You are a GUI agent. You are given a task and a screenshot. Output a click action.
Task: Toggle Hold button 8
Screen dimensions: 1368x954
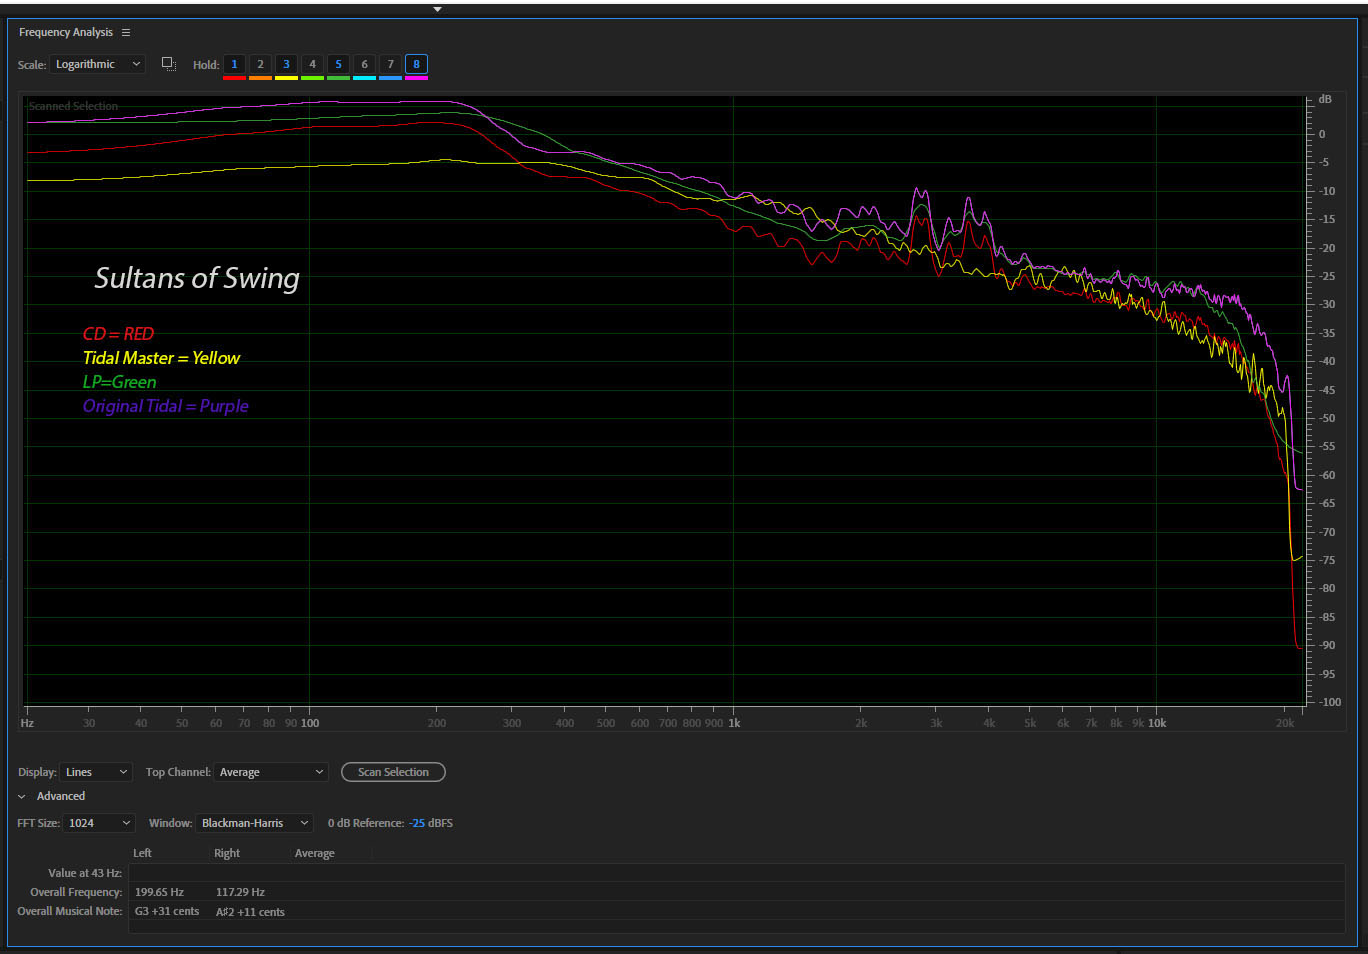416,64
